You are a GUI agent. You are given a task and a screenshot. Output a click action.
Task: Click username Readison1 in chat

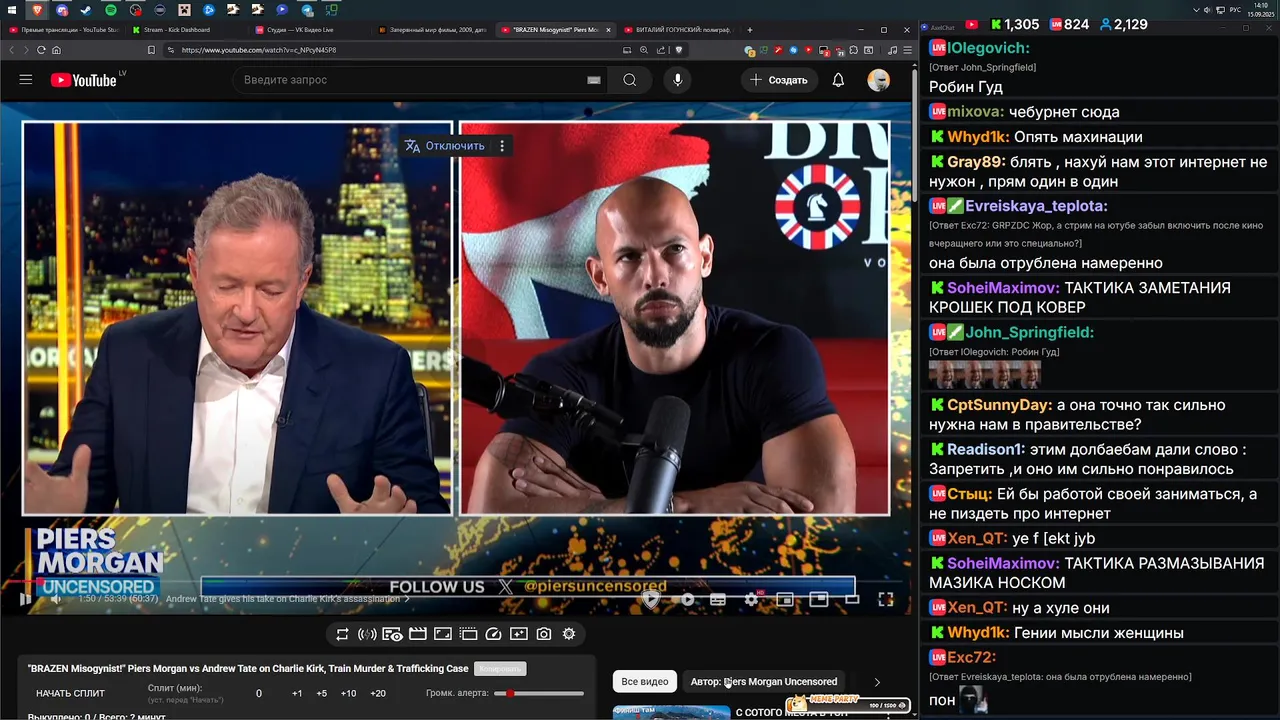tap(986, 450)
